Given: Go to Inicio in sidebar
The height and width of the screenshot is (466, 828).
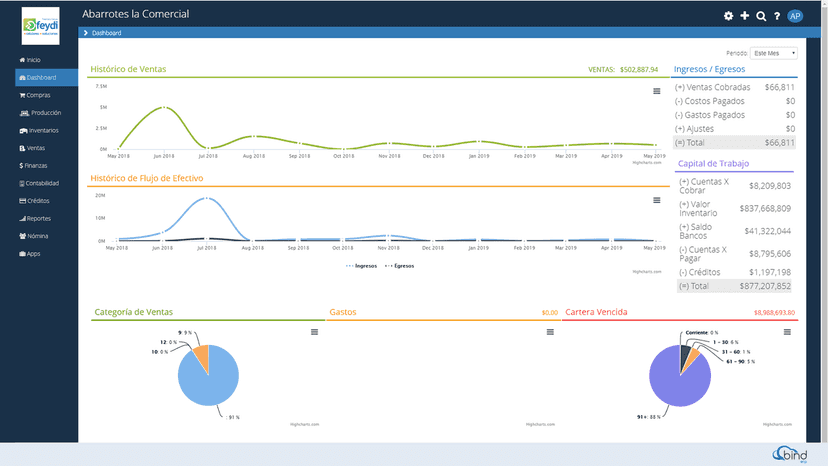Looking at the screenshot, I should pos(30,60).
